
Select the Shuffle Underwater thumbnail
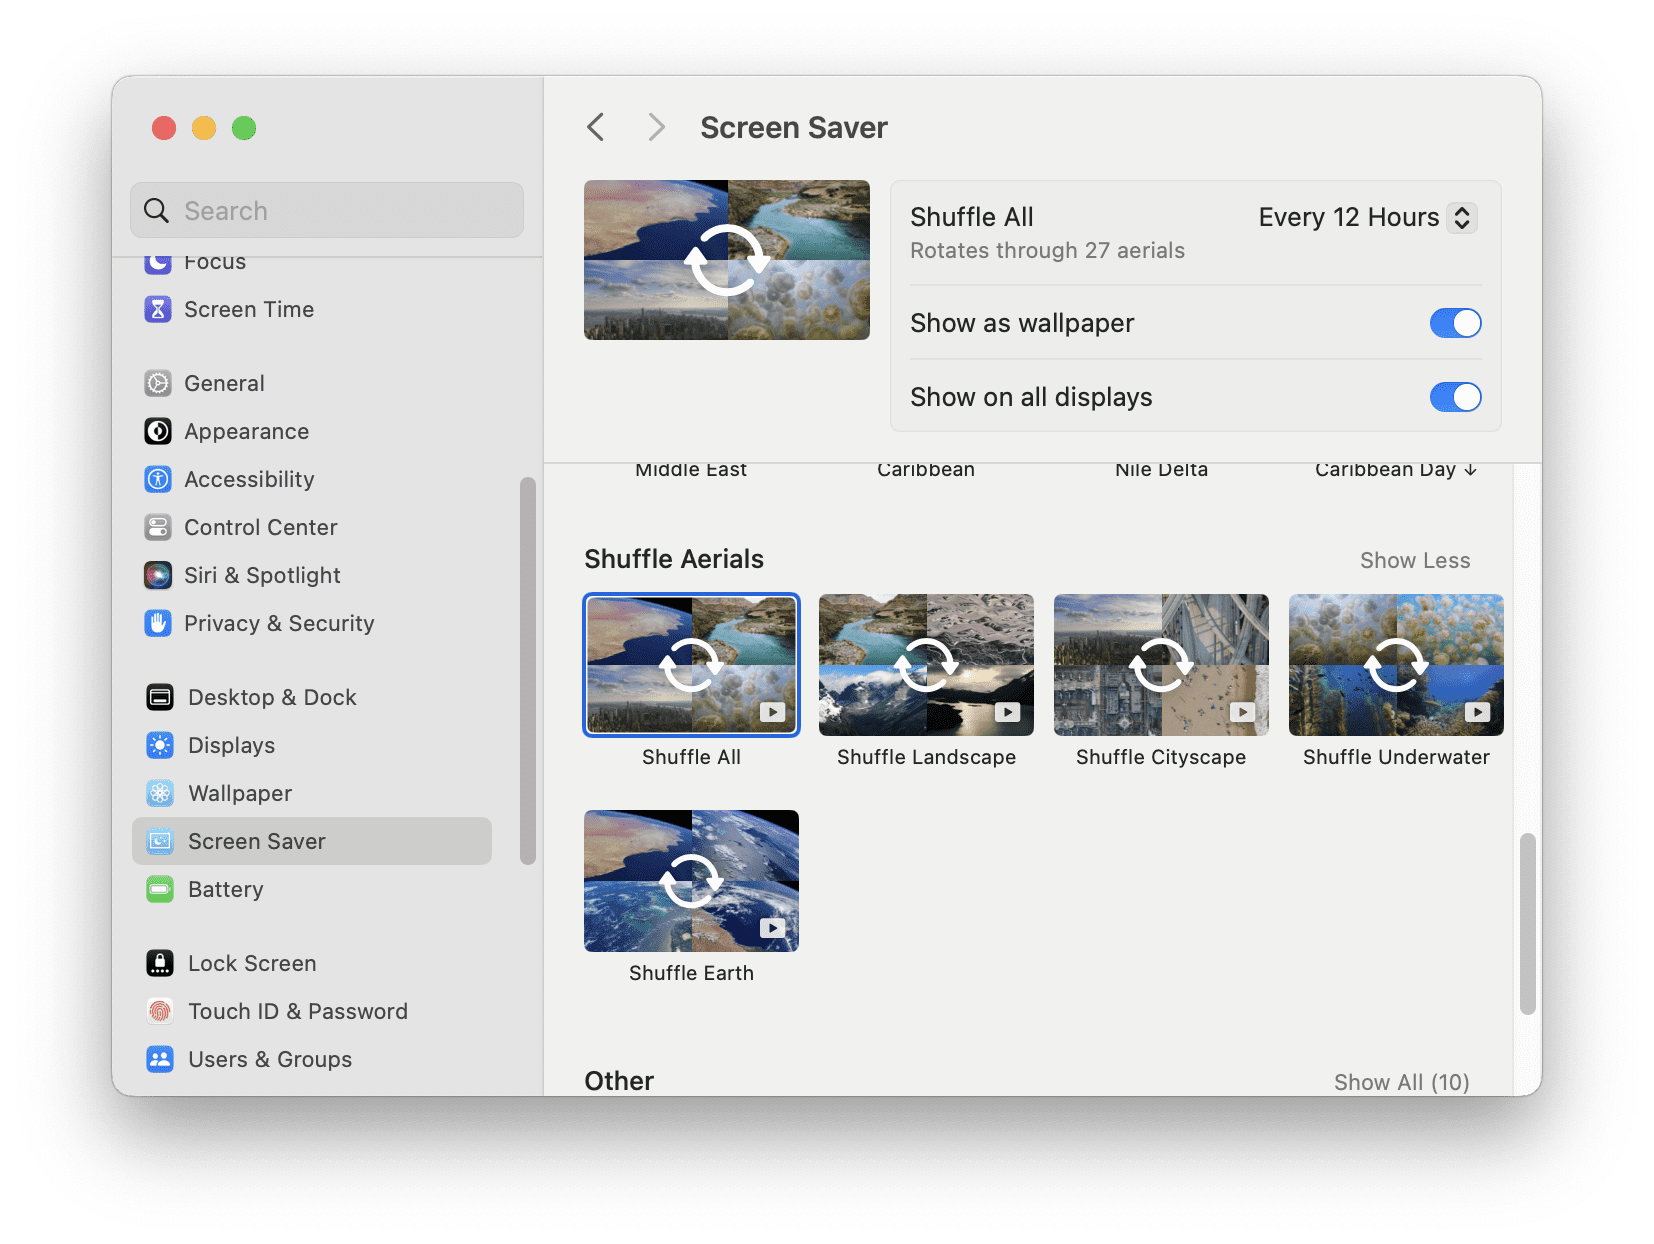tap(1396, 665)
